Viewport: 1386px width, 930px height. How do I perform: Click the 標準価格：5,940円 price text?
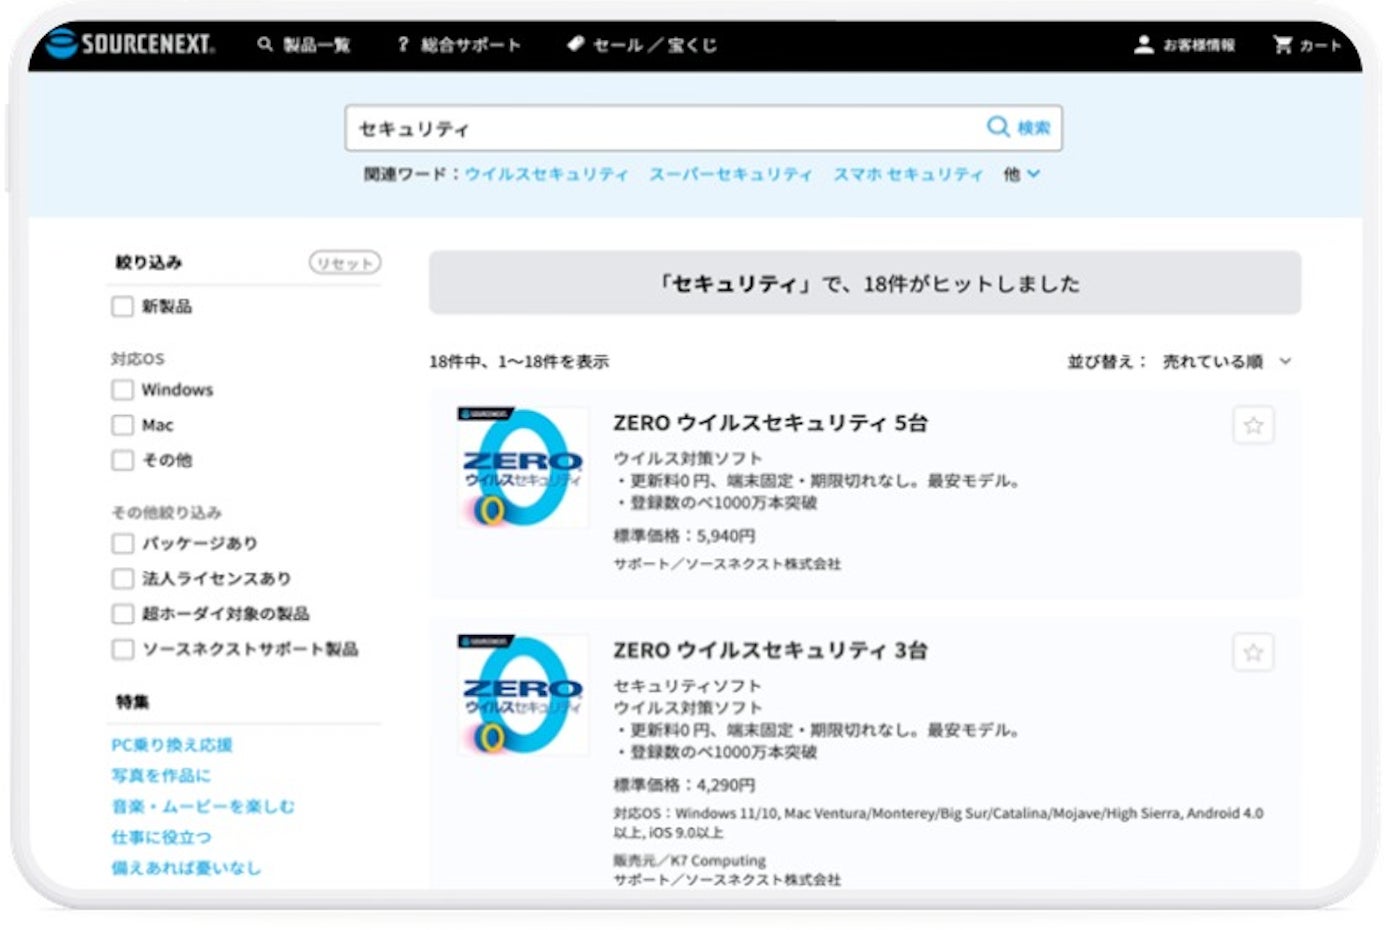(685, 535)
